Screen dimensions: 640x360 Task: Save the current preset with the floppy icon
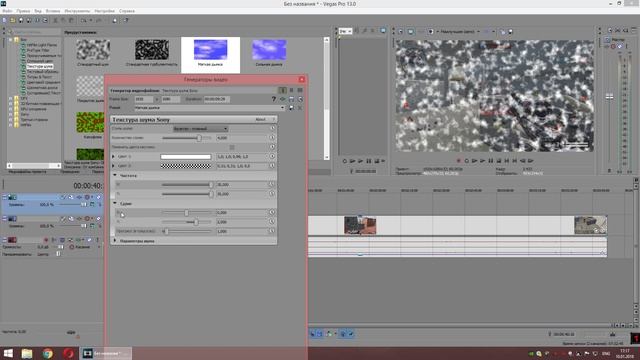pyautogui.click(x=291, y=108)
